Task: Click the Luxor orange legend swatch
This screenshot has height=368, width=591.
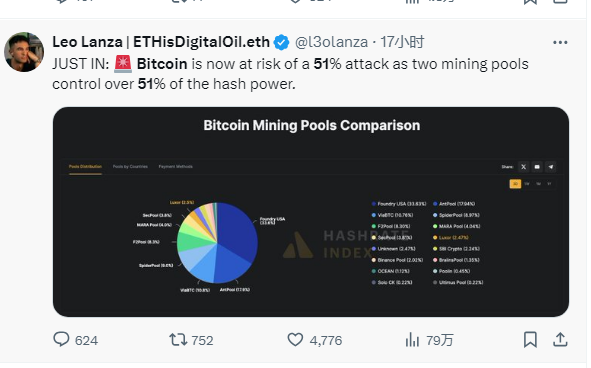Action: (x=435, y=238)
